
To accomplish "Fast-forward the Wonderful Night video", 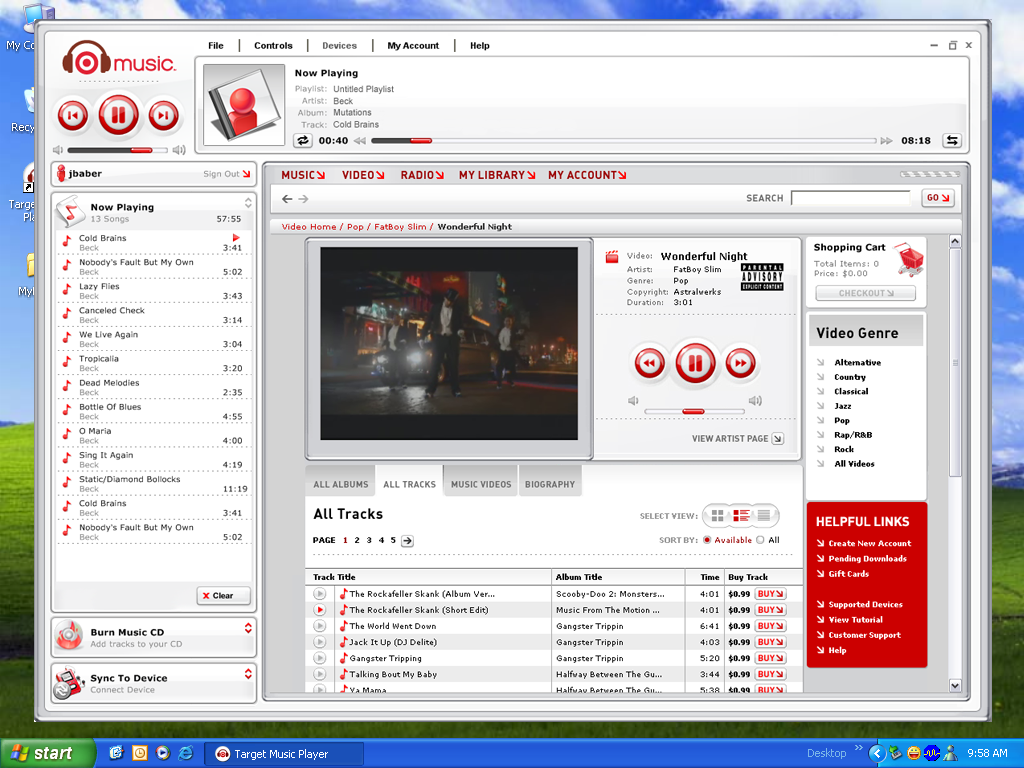I will 741,363.
